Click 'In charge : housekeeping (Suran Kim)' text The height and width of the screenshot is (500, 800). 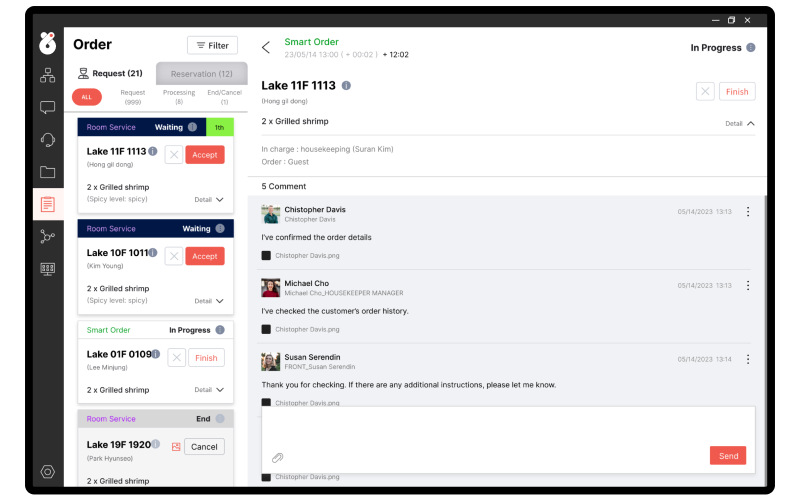click(327, 149)
